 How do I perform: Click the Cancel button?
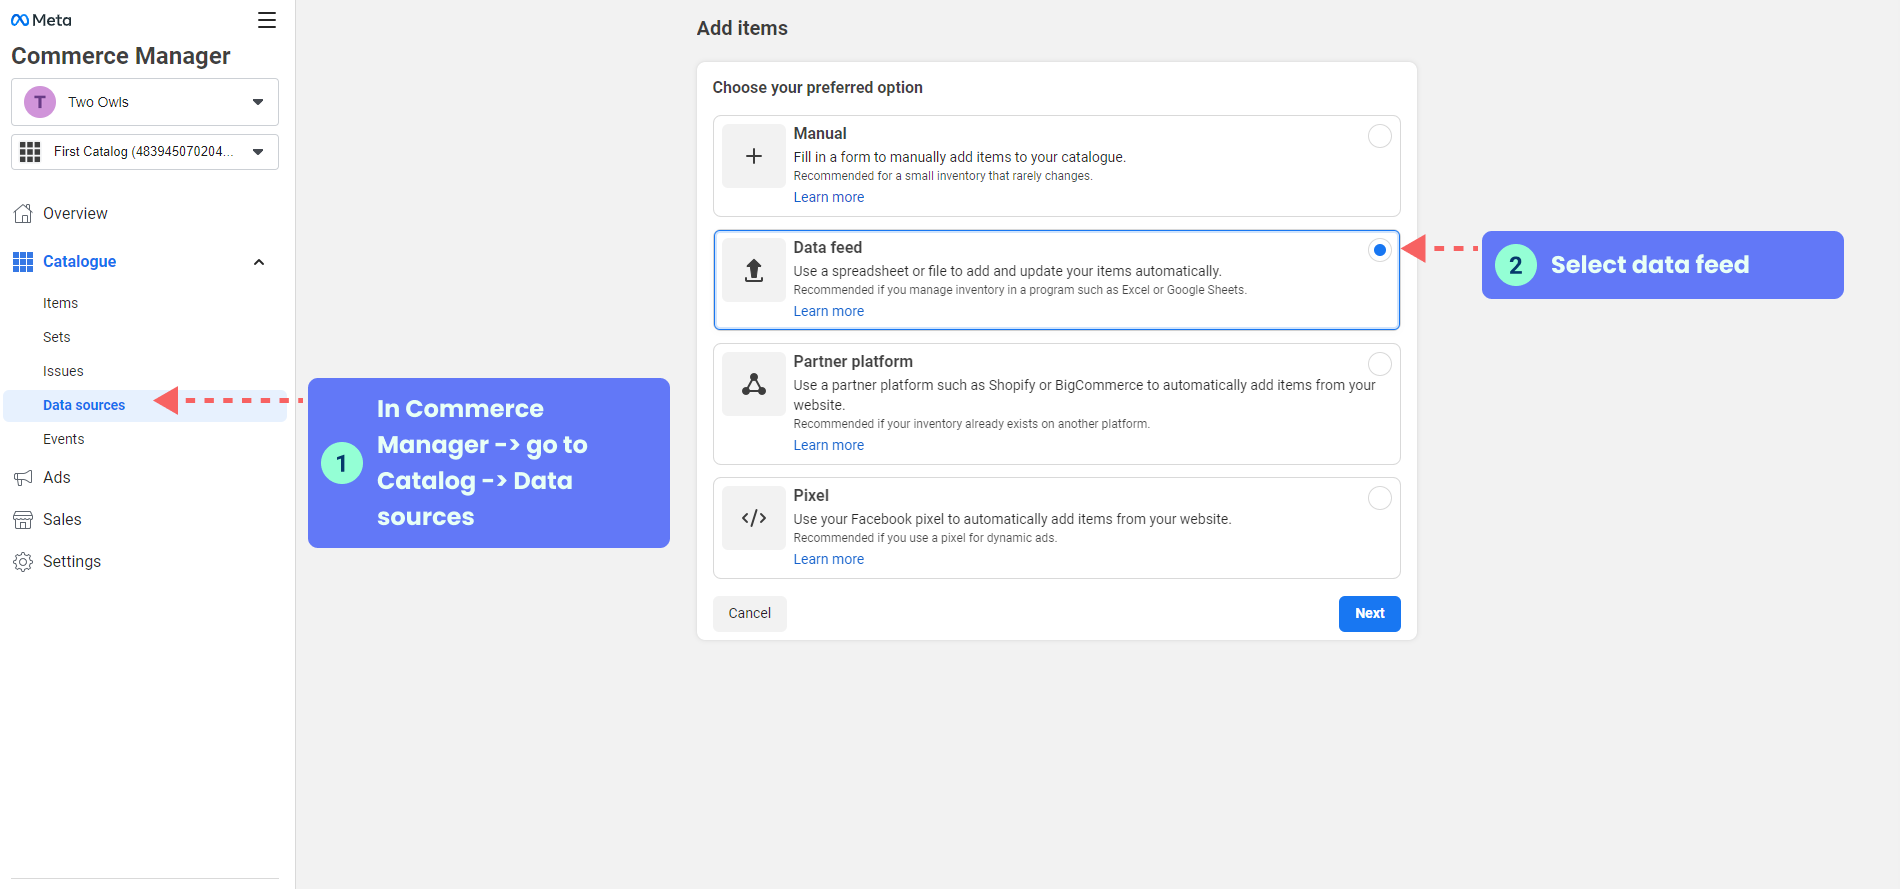(x=750, y=613)
